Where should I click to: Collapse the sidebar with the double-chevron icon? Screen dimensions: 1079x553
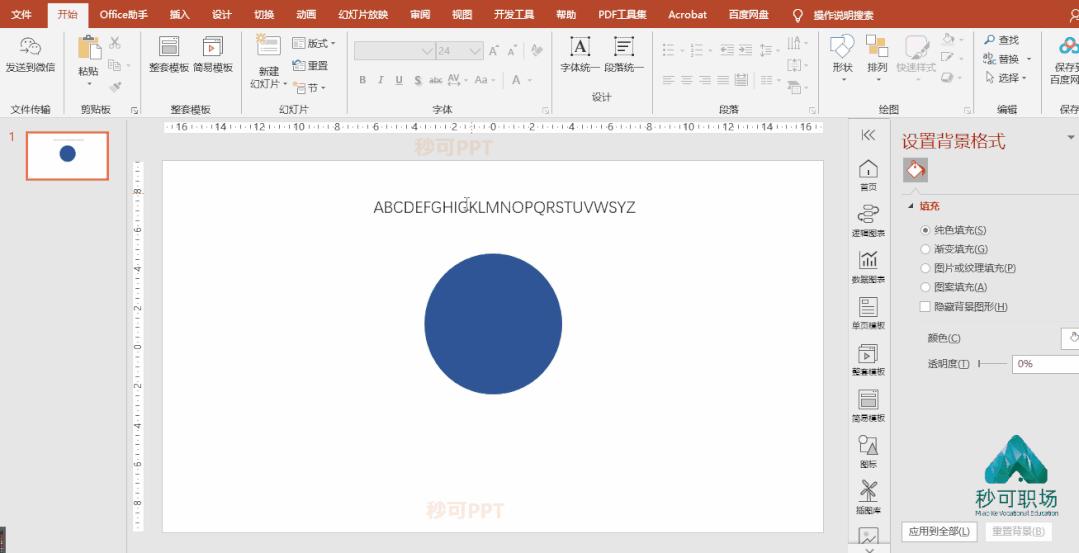(868, 135)
